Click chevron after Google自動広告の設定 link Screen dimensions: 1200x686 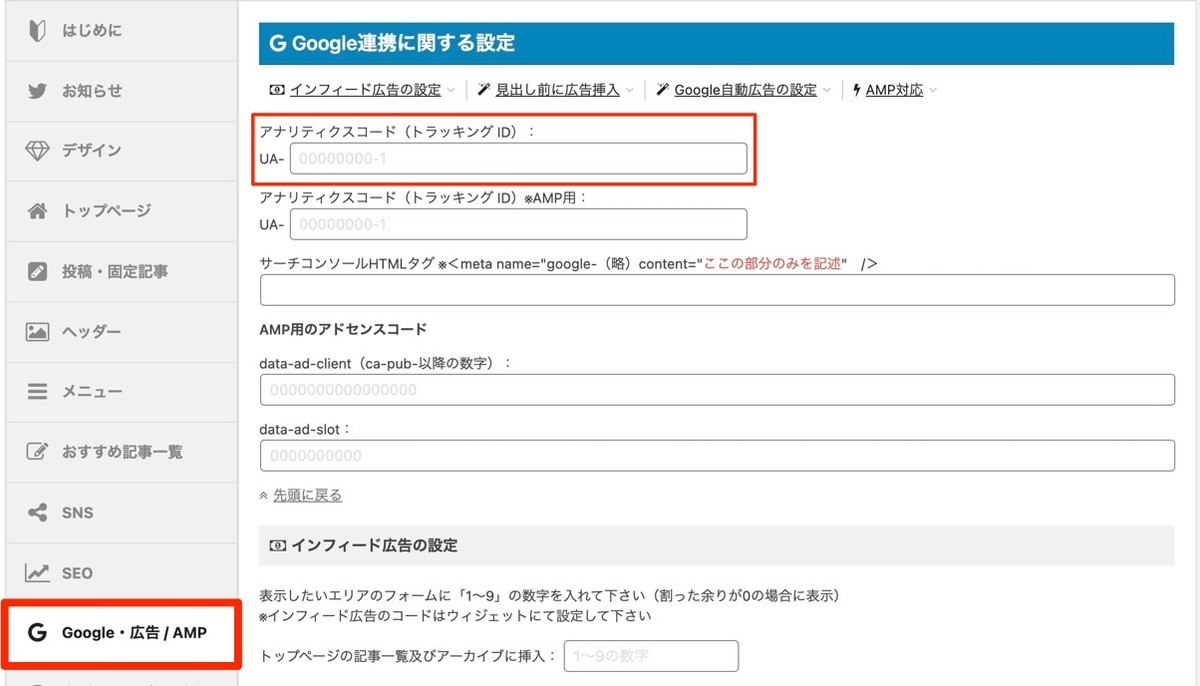pos(827,91)
